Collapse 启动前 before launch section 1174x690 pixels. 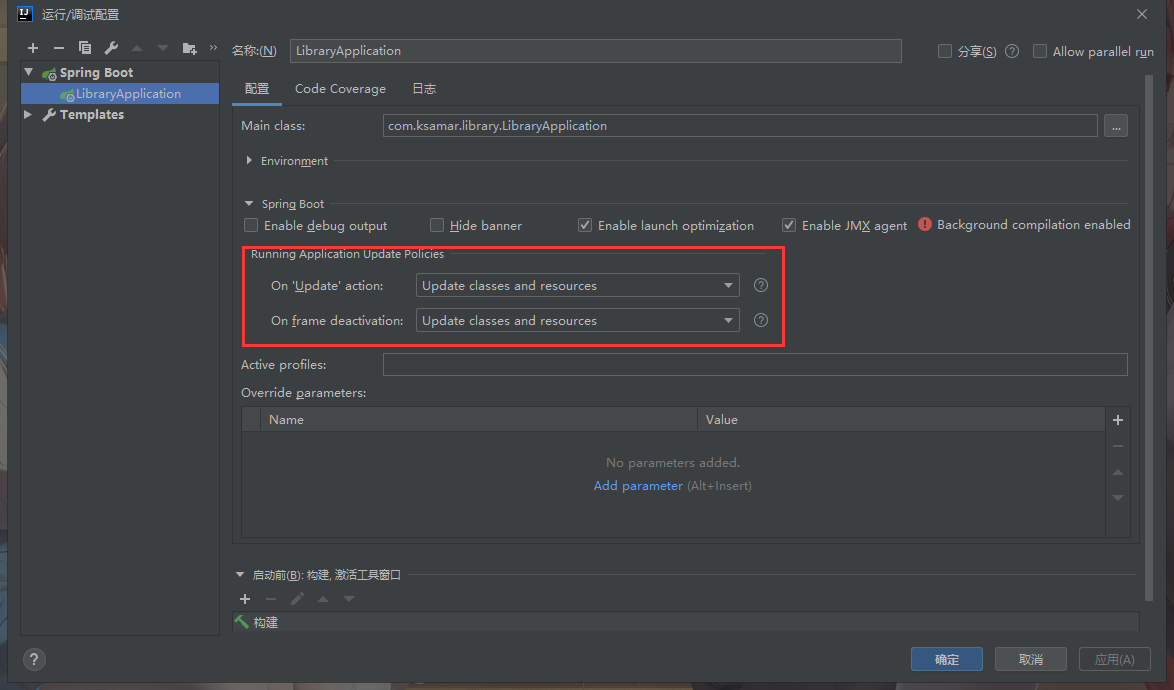tap(240, 575)
